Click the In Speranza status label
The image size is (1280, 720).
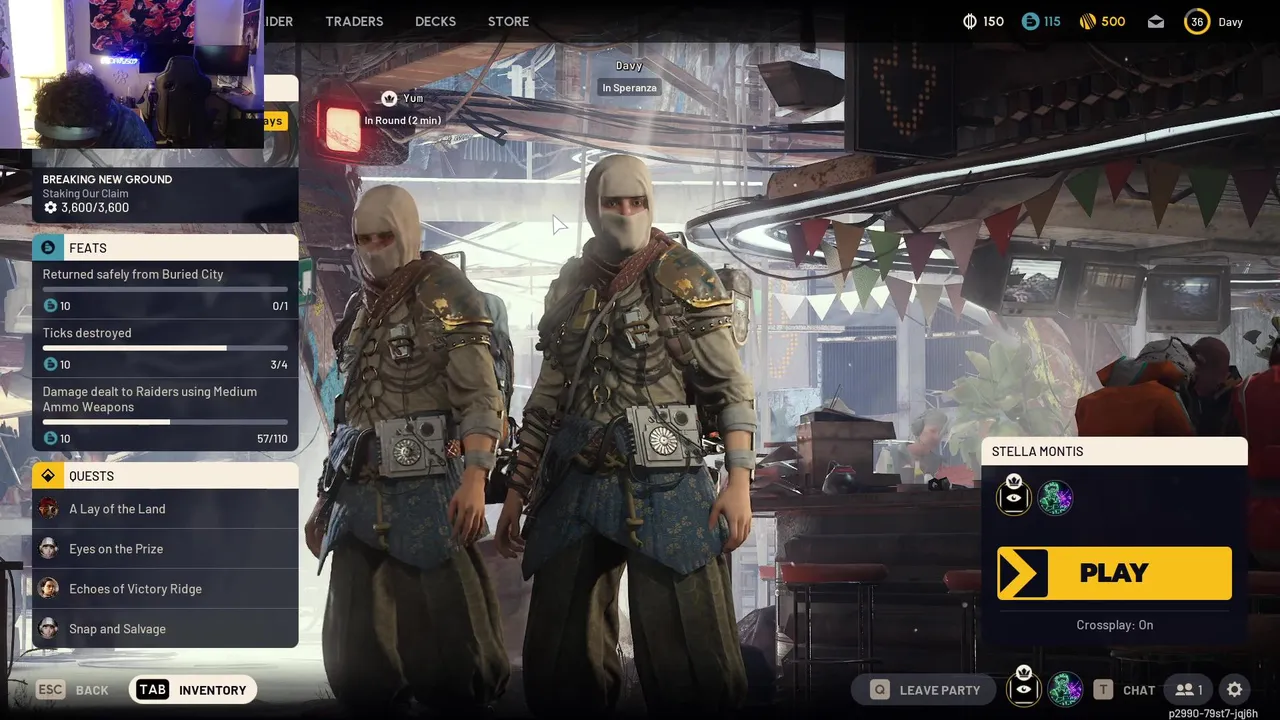629,88
